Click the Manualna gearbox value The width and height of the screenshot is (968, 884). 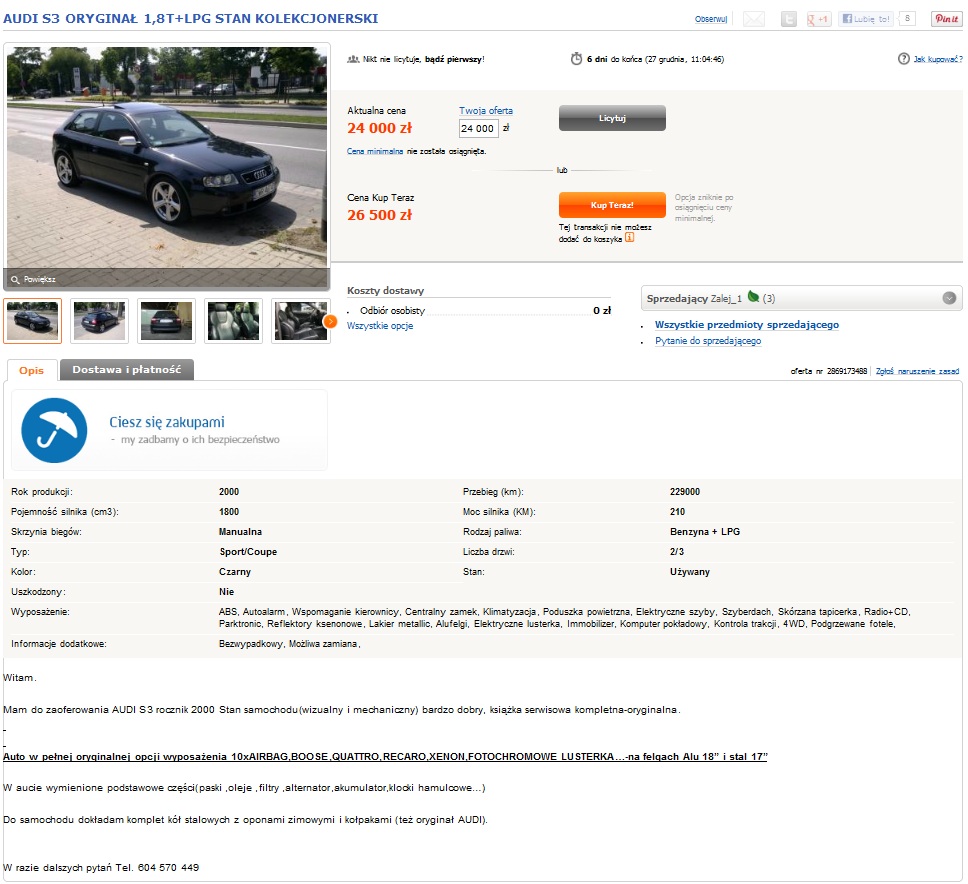240,532
